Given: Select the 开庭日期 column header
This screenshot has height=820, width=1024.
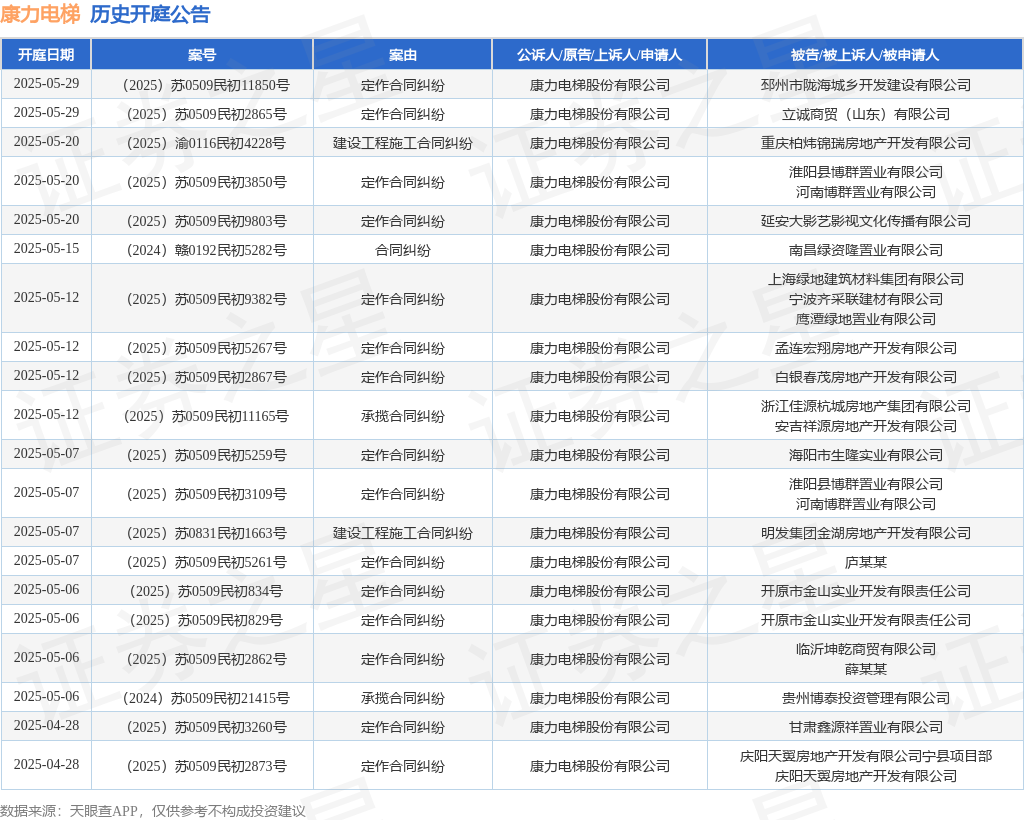Looking at the screenshot, I should (x=46, y=55).
